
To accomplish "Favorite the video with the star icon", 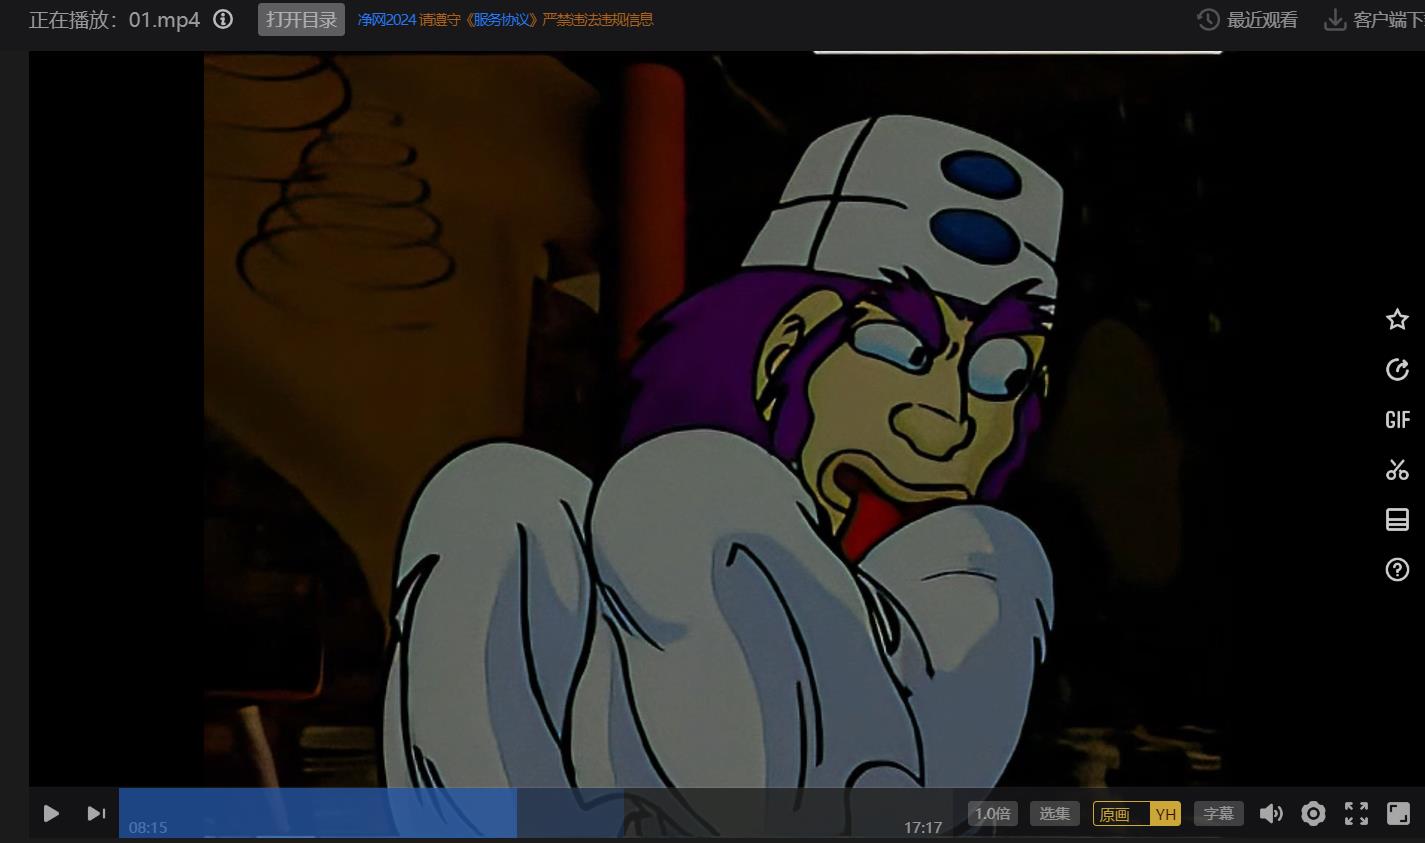I will (x=1397, y=320).
